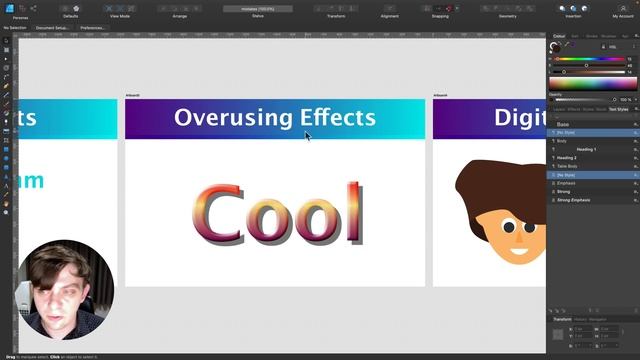
Task: Switch to the Layers tab
Action: click(x=559, y=109)
